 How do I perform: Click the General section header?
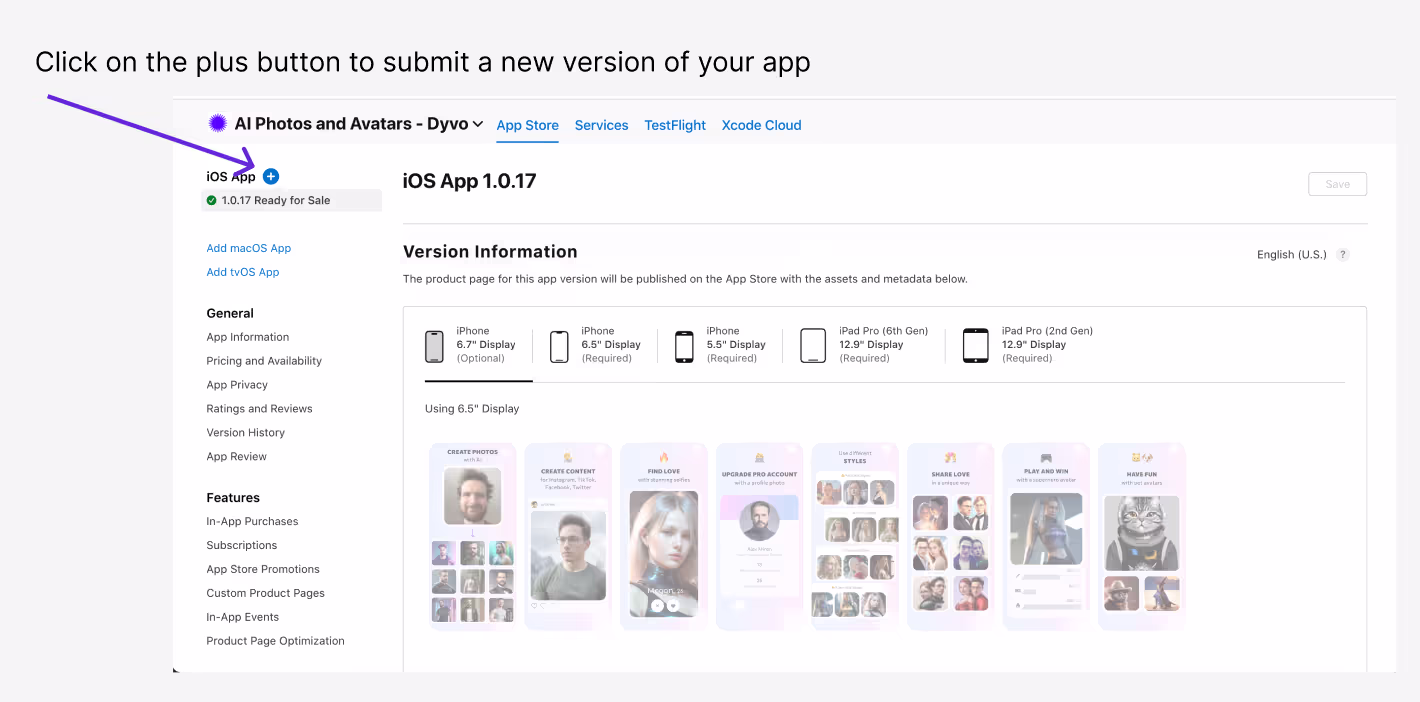point(230,313)
